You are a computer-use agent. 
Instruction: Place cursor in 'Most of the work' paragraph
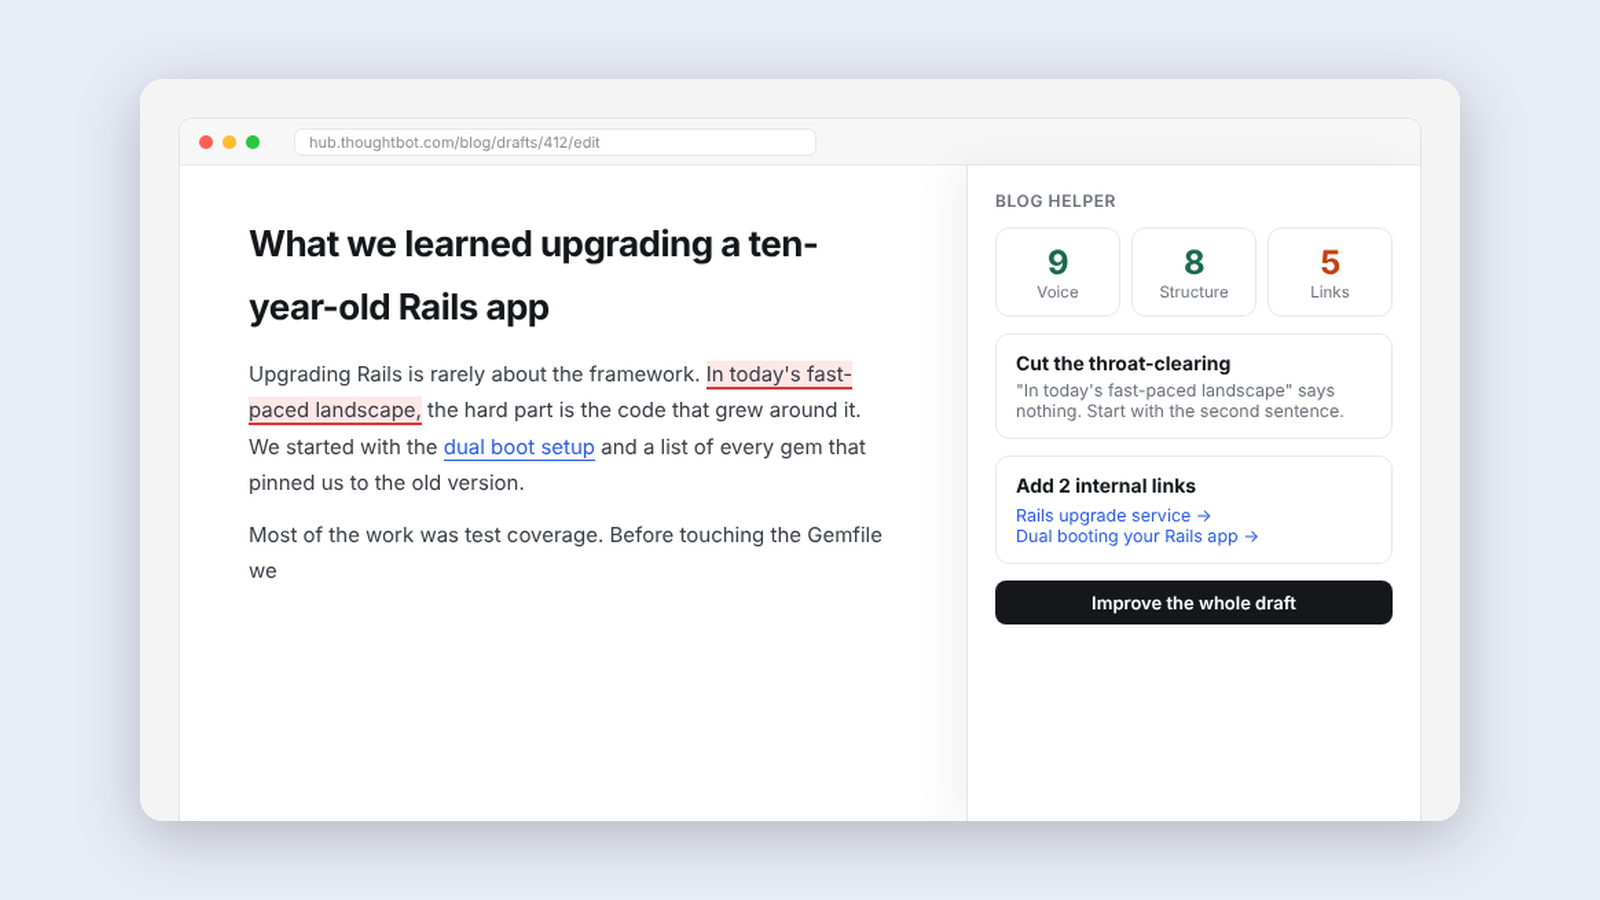(x=565, y=553)
